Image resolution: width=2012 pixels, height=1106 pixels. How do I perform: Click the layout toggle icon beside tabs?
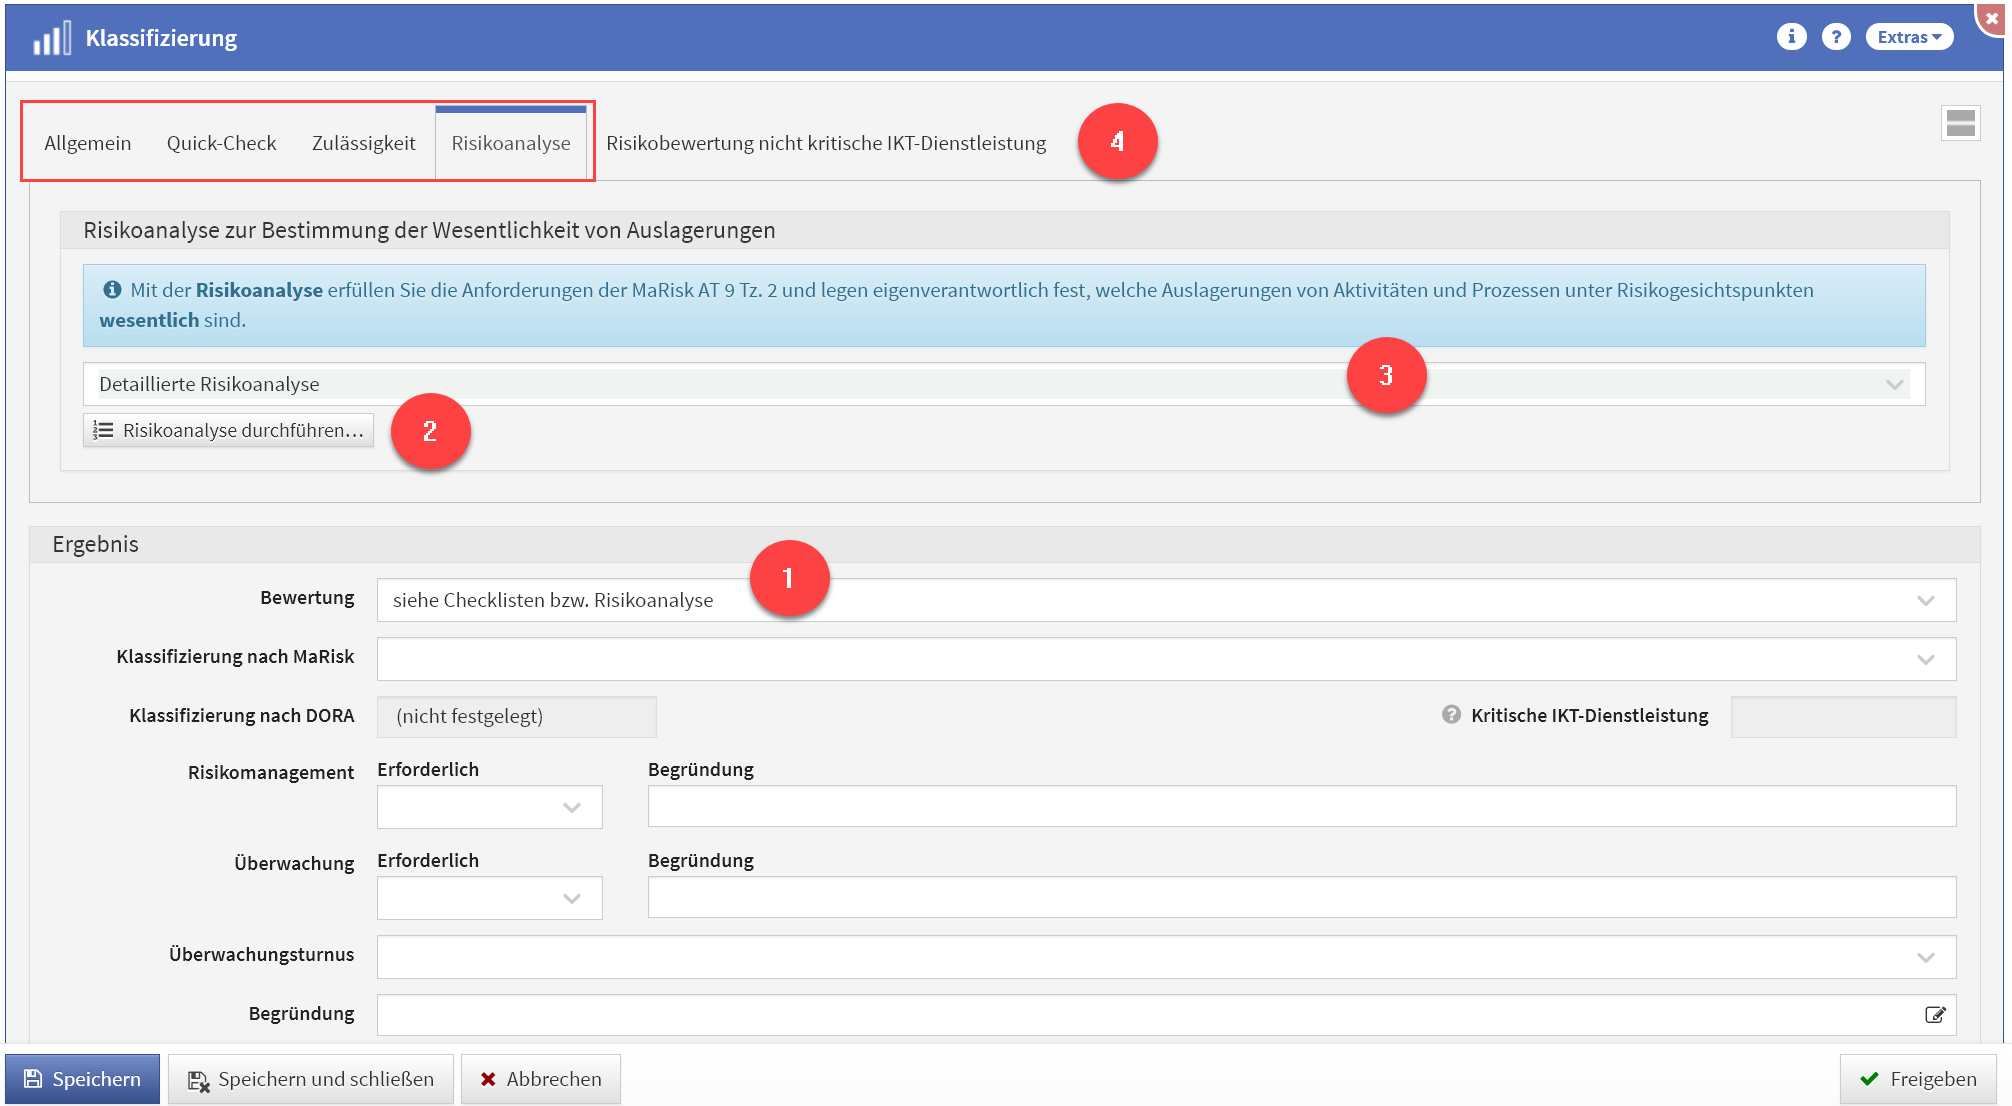[1960, 123]
